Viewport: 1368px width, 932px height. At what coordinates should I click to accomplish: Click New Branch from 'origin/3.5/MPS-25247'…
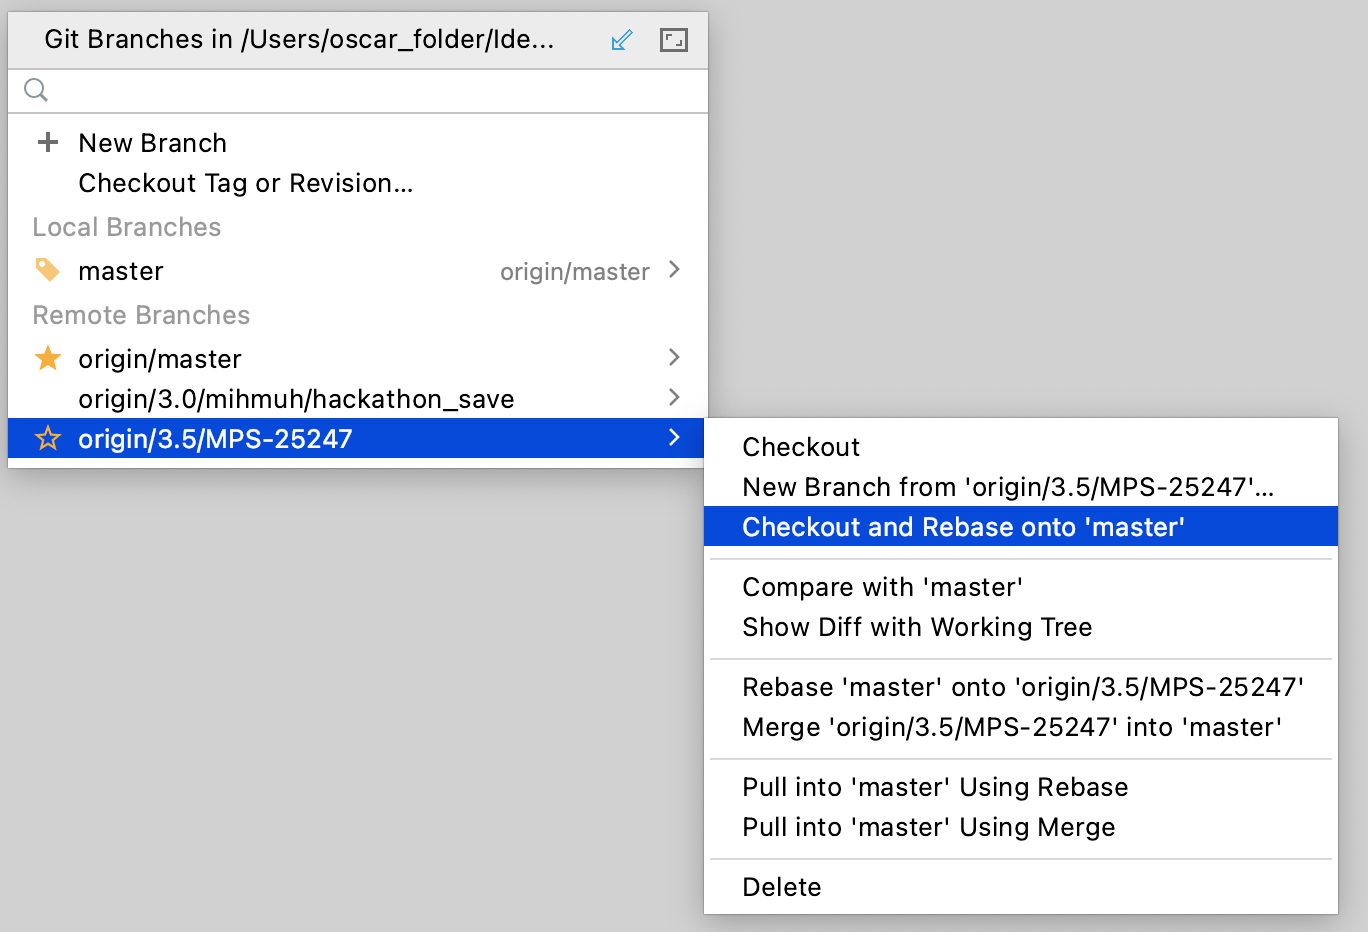[x=1008, y=487]
